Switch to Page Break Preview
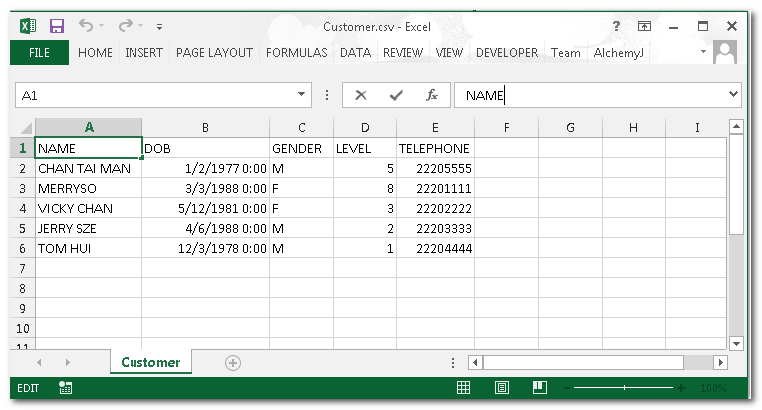 [x=539, y=388]
